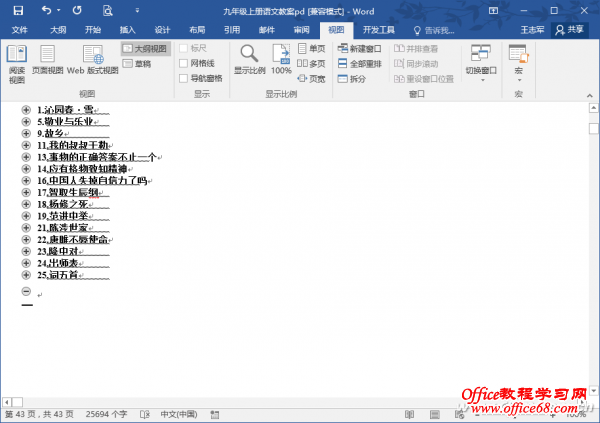Click page count 第 43 页, 共 43 页

coord(39,415)
